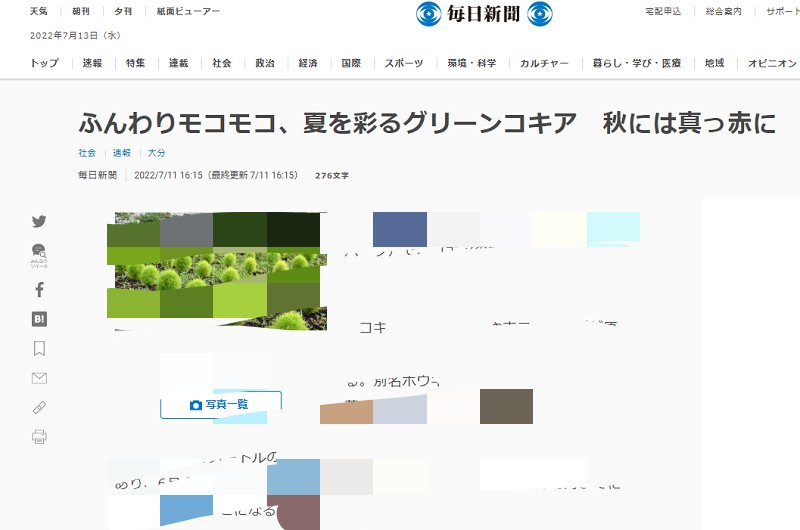Open the 朝刊 link
800x530 pixels.
pyautogui.click(x=81, y=11)
